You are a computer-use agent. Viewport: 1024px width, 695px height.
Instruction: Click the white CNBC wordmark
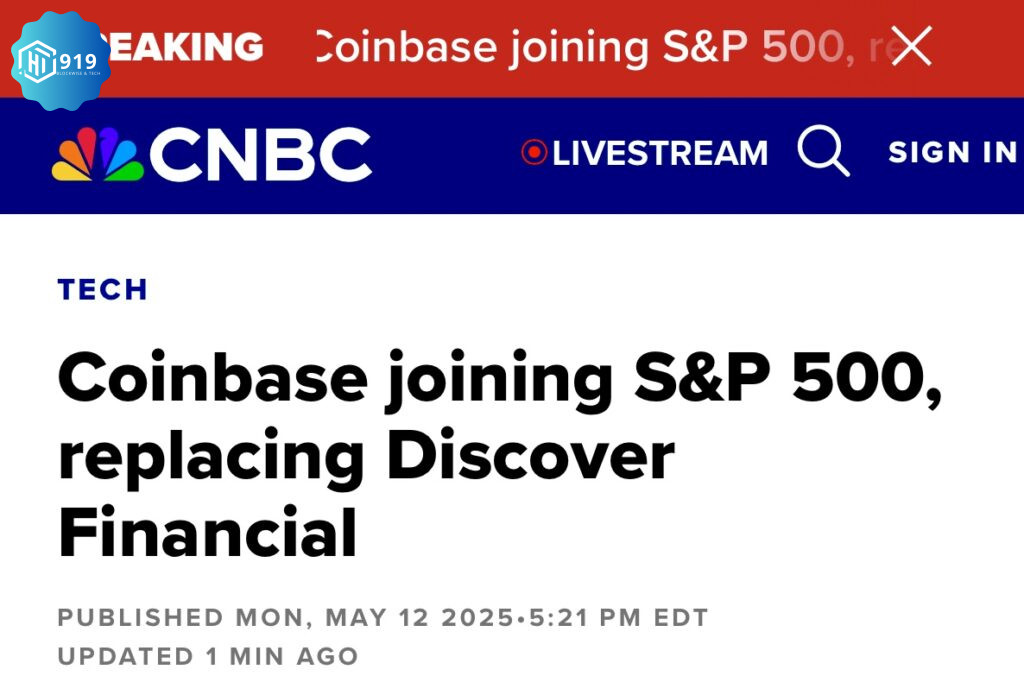pos(261,154)
